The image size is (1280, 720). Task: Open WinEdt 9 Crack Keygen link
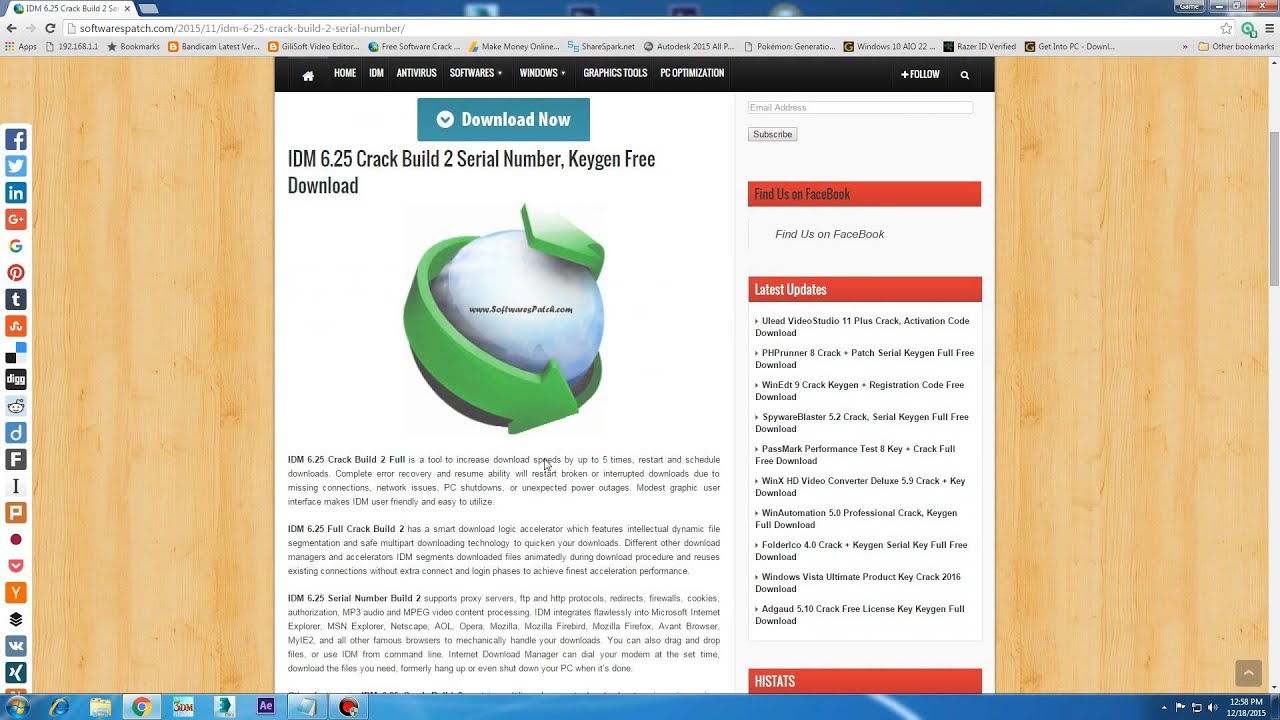point(859,391)
